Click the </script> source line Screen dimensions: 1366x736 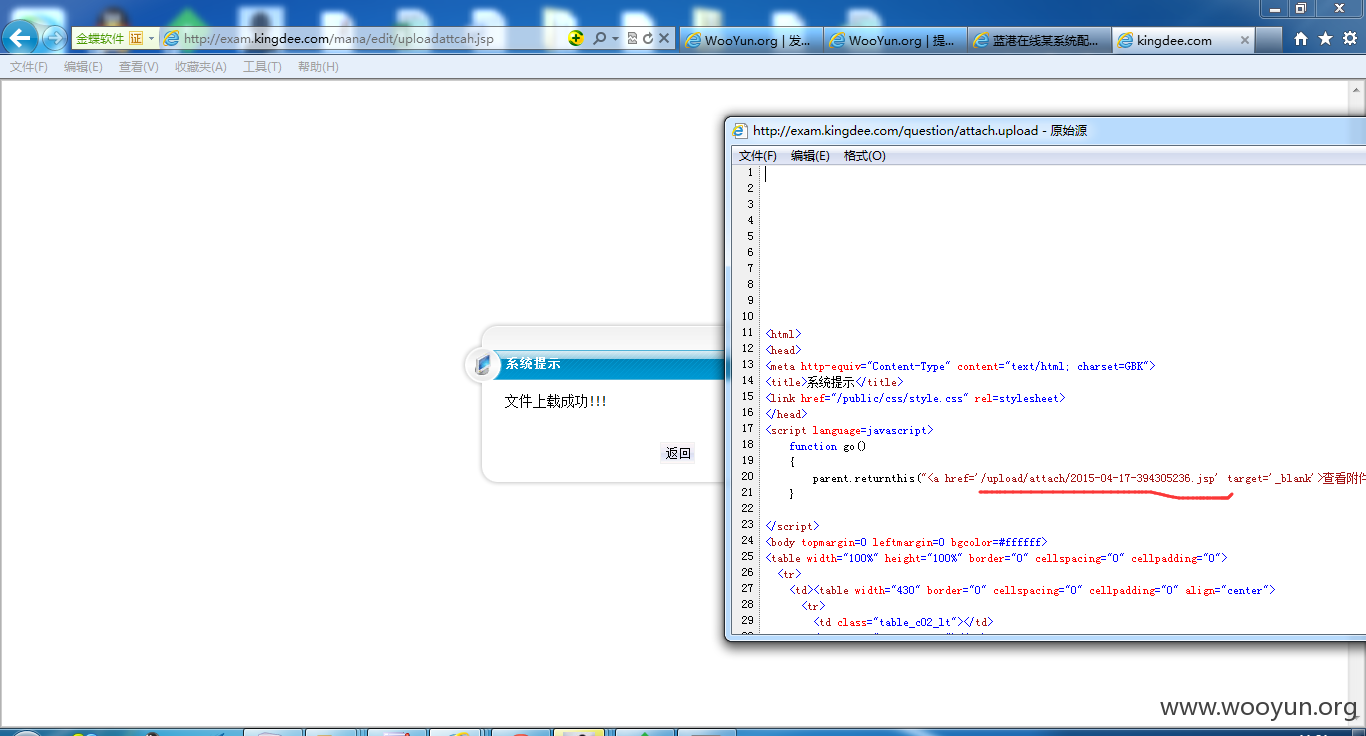(x=793, y=526)
